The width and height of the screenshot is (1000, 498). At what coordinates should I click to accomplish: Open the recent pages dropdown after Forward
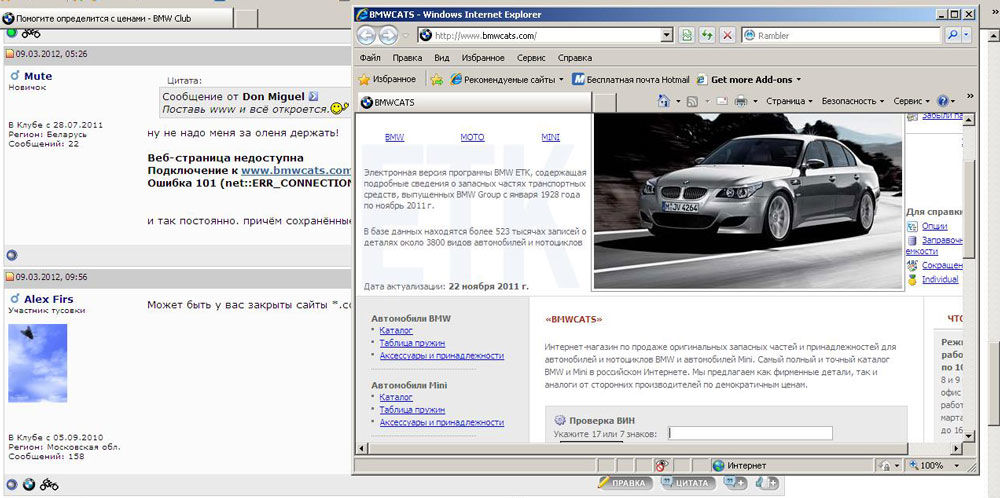pyautogui.click(x=404, y=36)
